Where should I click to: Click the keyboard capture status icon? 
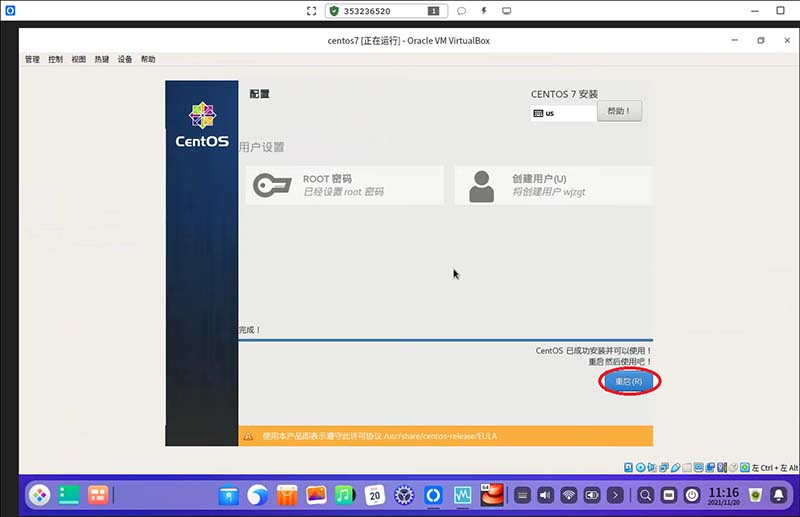click(745, 467)
